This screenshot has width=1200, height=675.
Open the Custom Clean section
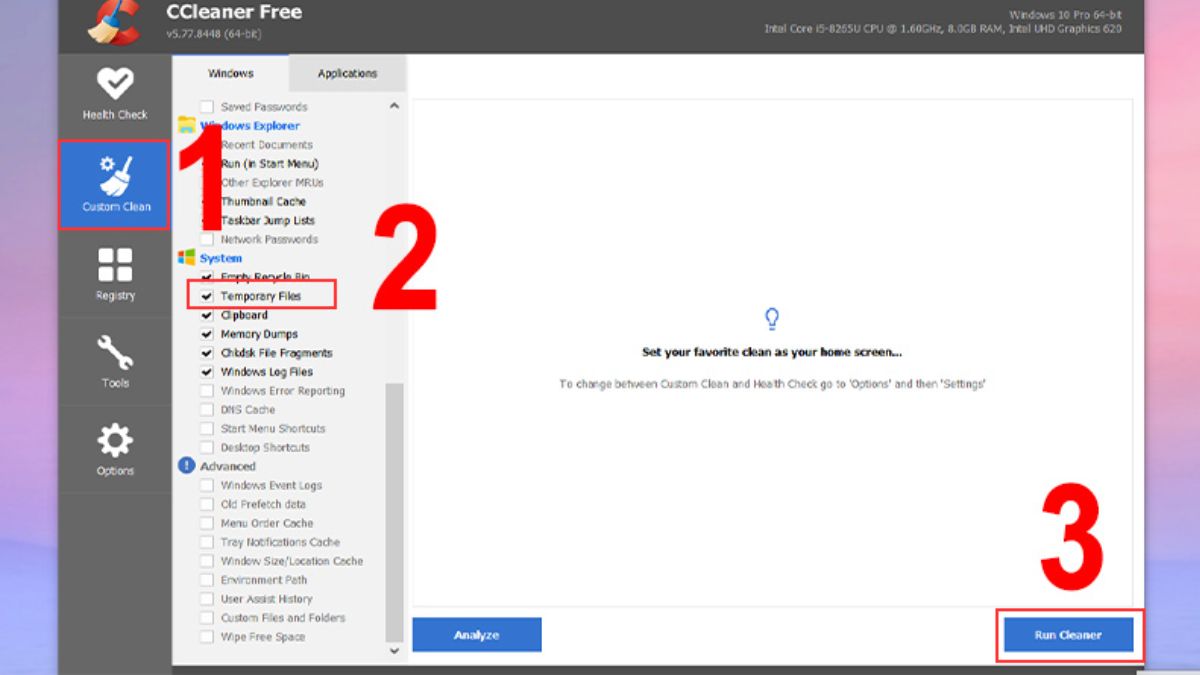tap(115, 184)
